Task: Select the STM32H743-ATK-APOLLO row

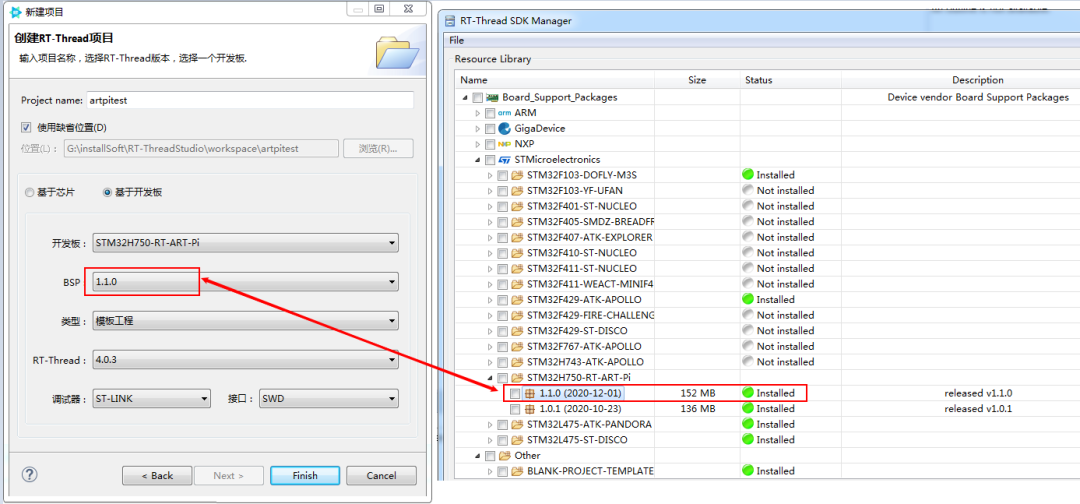Action: click(767, 361)
